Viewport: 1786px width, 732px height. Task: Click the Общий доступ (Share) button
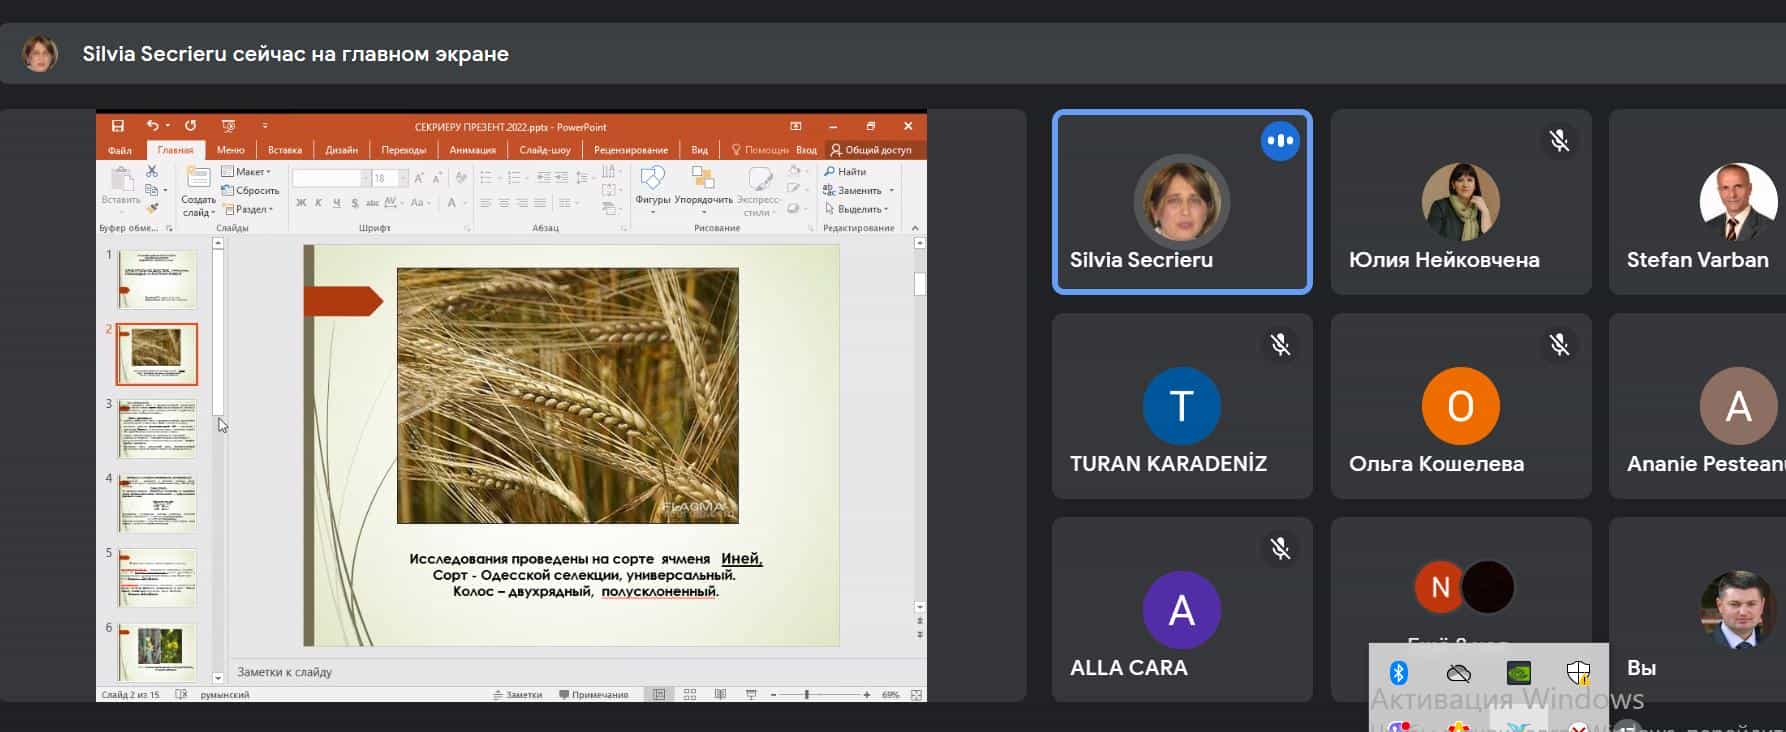871,150
